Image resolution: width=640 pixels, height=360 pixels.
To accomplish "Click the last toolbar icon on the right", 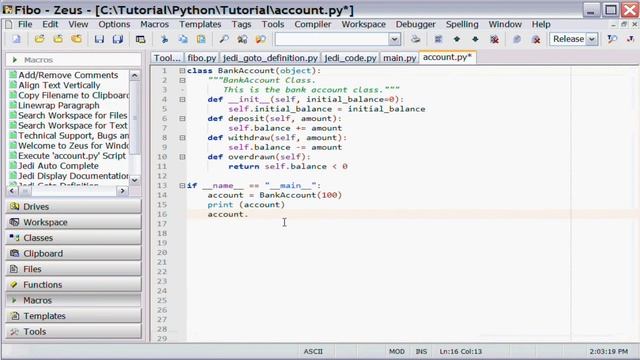I will (x=631, y=39).
